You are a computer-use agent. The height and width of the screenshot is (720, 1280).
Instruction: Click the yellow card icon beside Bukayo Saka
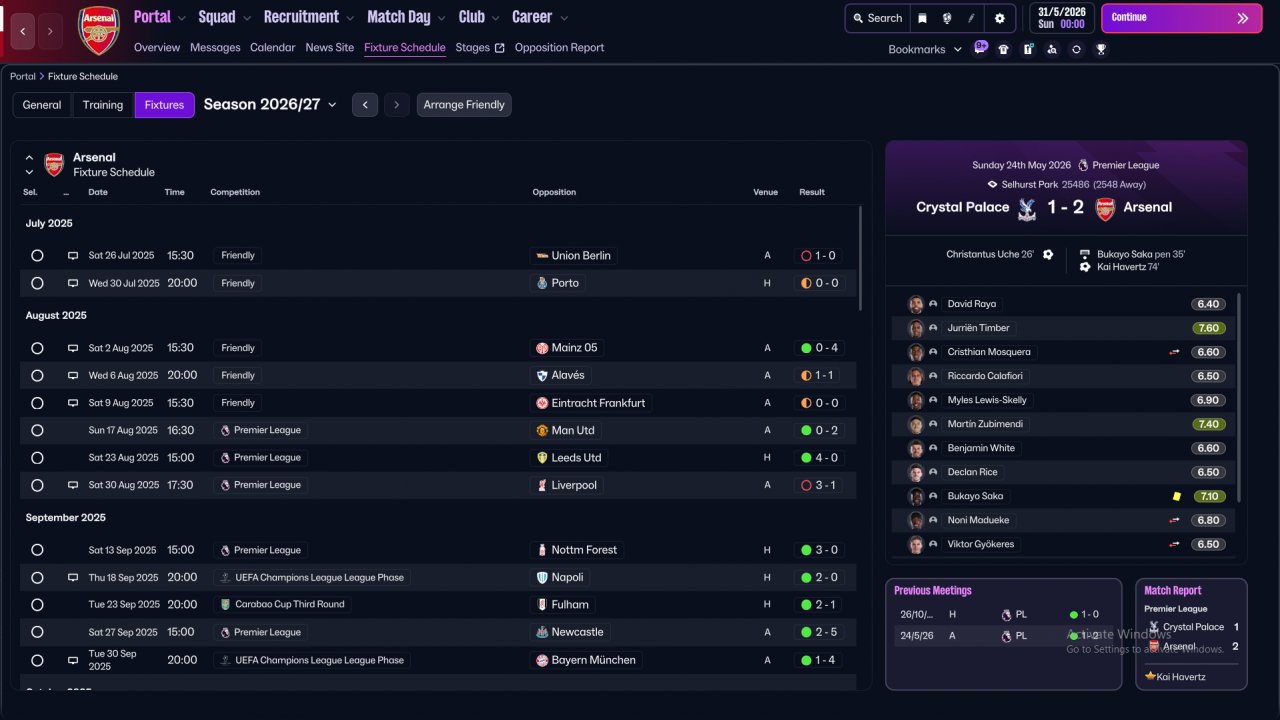click(1177, 496)
